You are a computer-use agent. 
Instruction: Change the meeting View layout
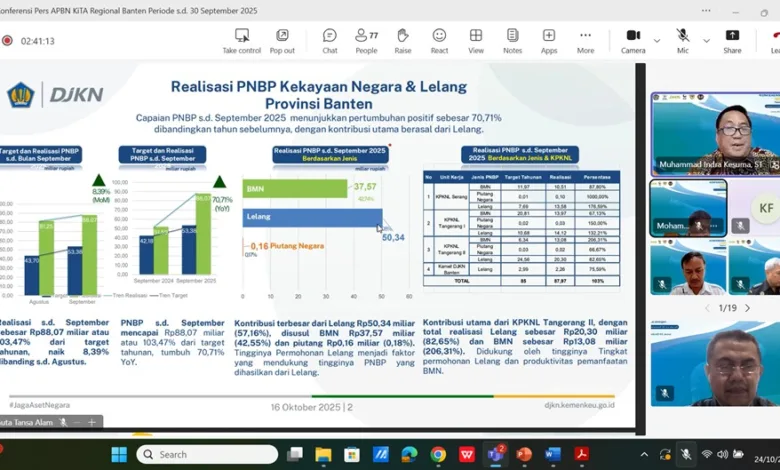coord(476,39)
